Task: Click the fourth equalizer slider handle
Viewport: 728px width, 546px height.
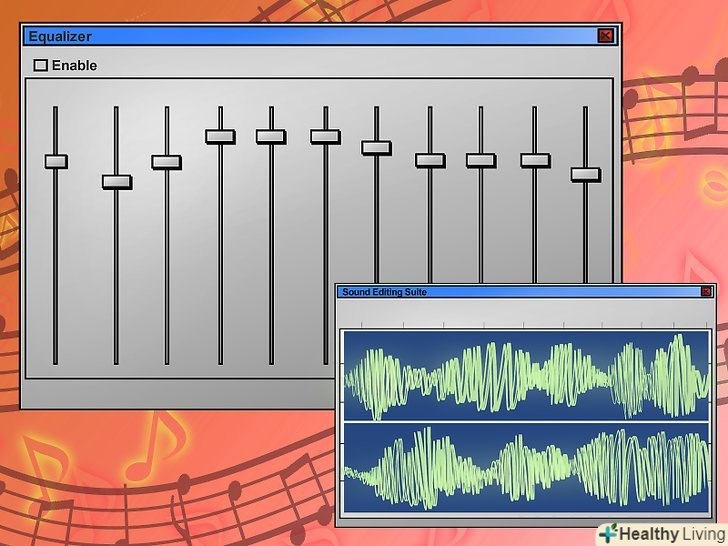Action: [x=220, y=136]
